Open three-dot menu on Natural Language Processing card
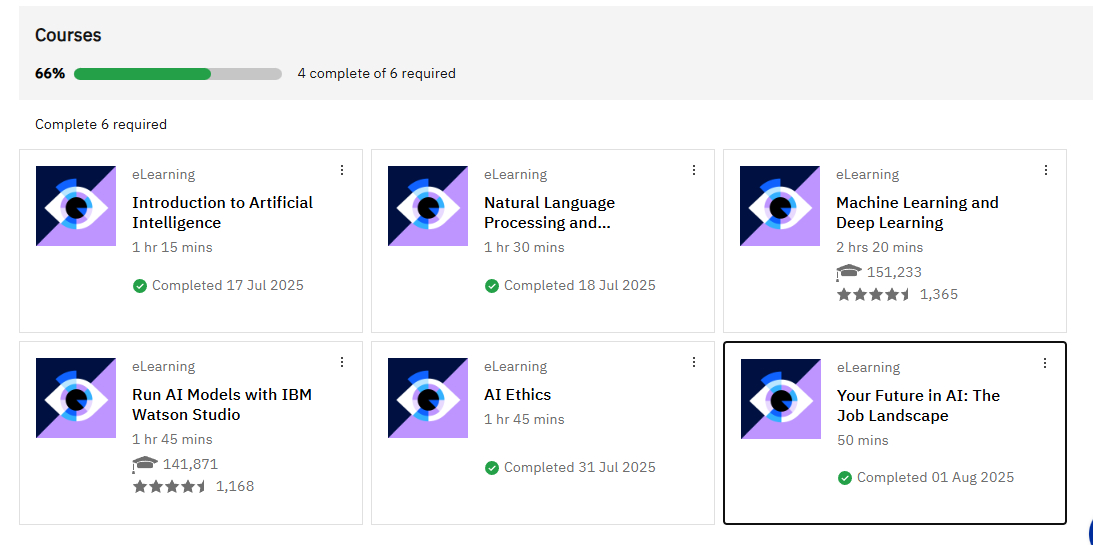The image size is (1093, 545). click(x=694, y=170)
